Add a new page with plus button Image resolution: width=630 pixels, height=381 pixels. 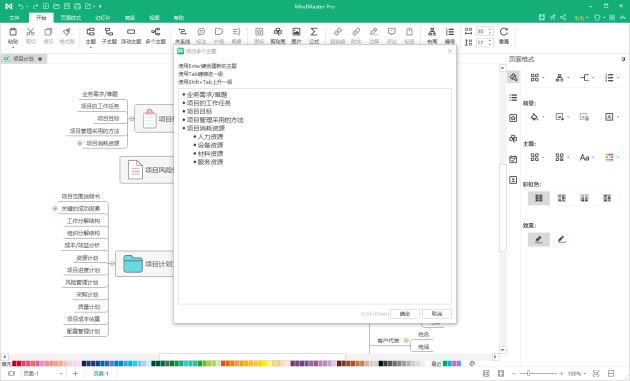[x=75, y=373]
